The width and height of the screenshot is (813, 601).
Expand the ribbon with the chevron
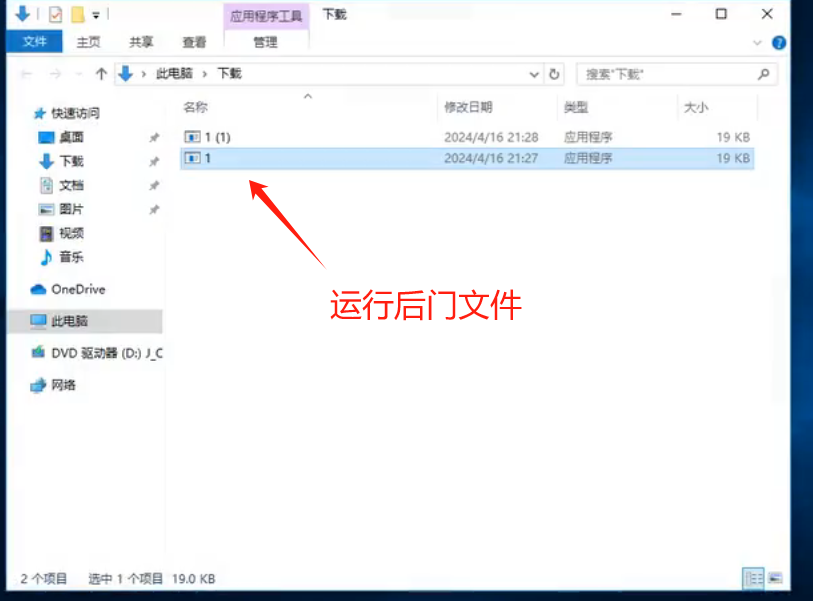758,43
